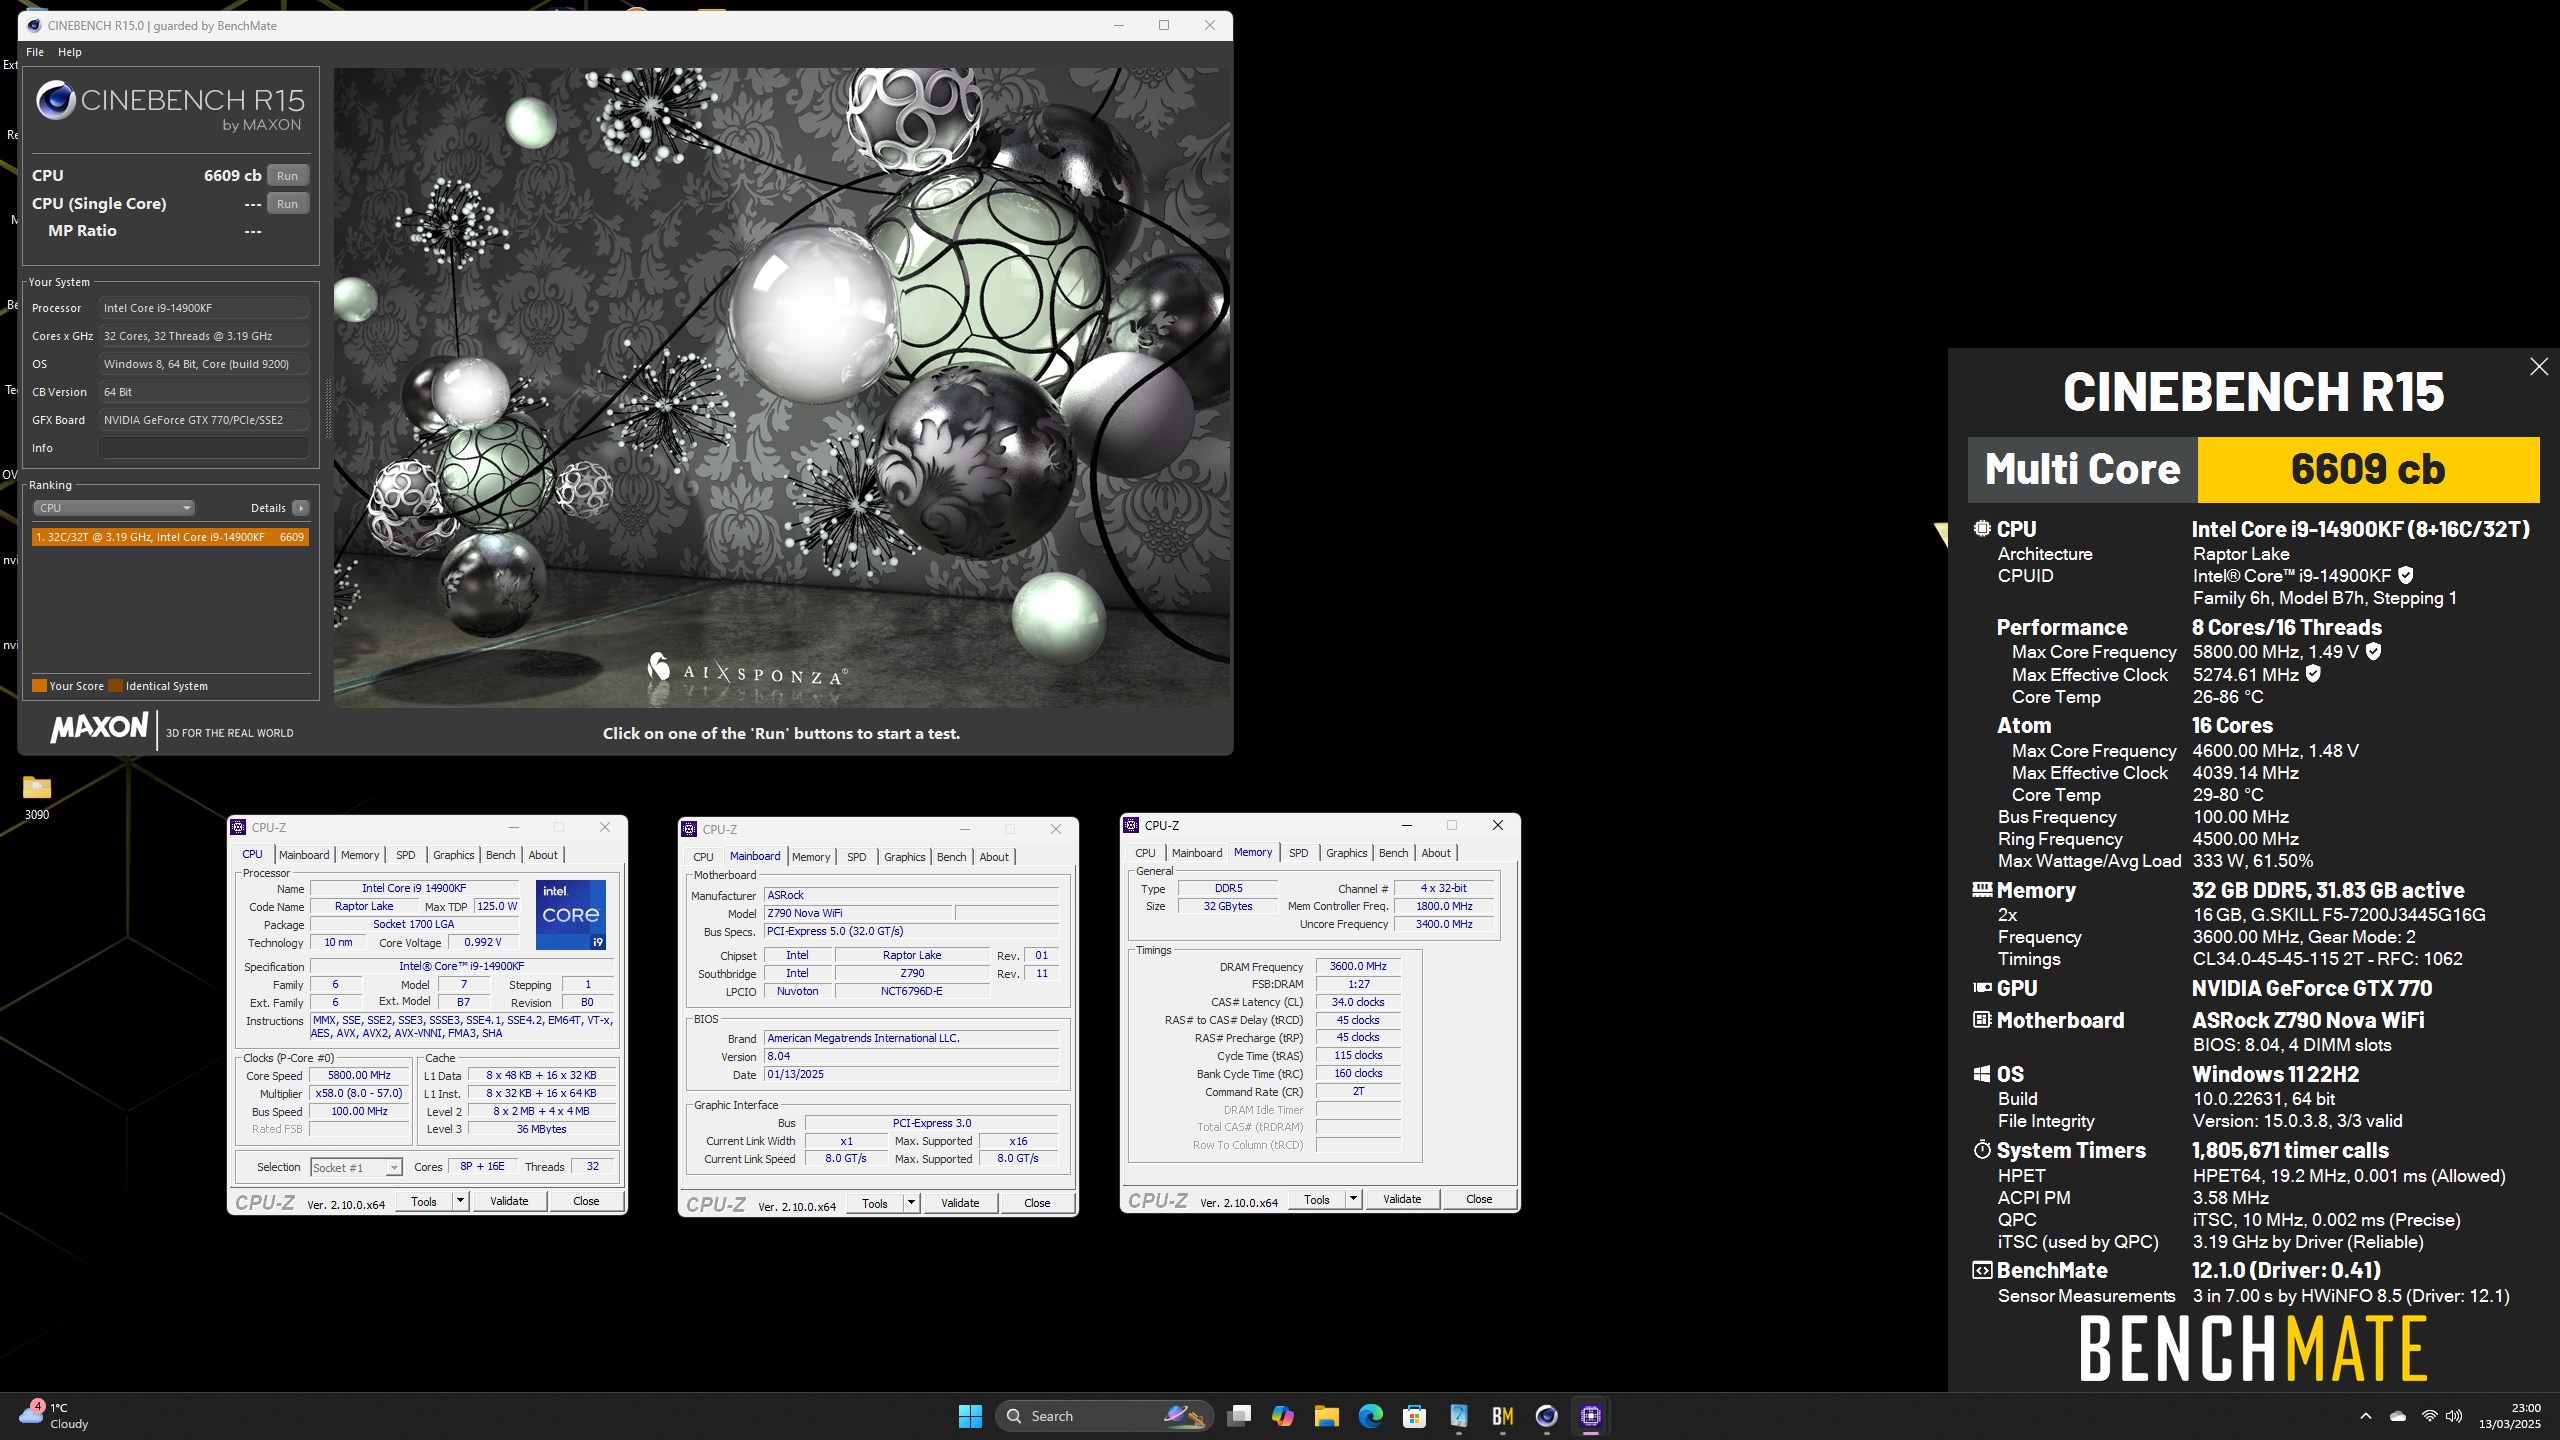The height and width of the screenshot is (1440, 2560).
Task: Open the Windows Start menu
Action: [x=970, y=1415]
